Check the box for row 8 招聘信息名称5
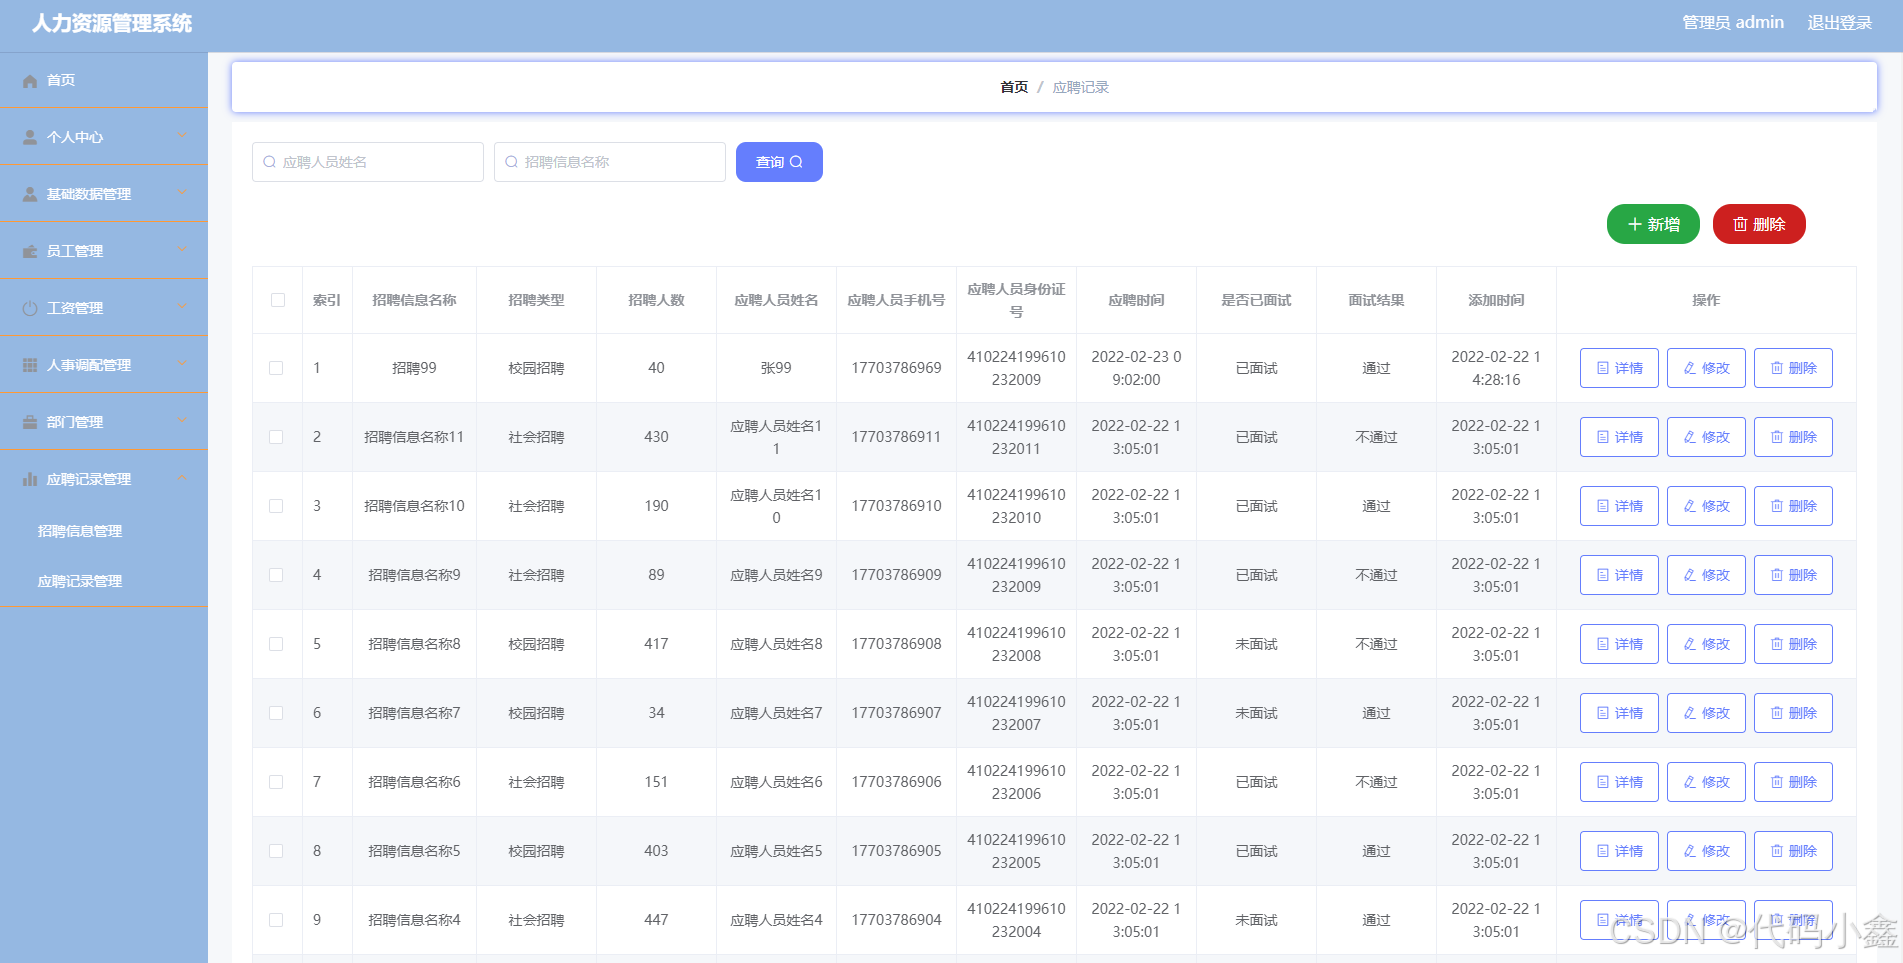The width and height of the screenshot is (1903, 963). coord(276,851)
